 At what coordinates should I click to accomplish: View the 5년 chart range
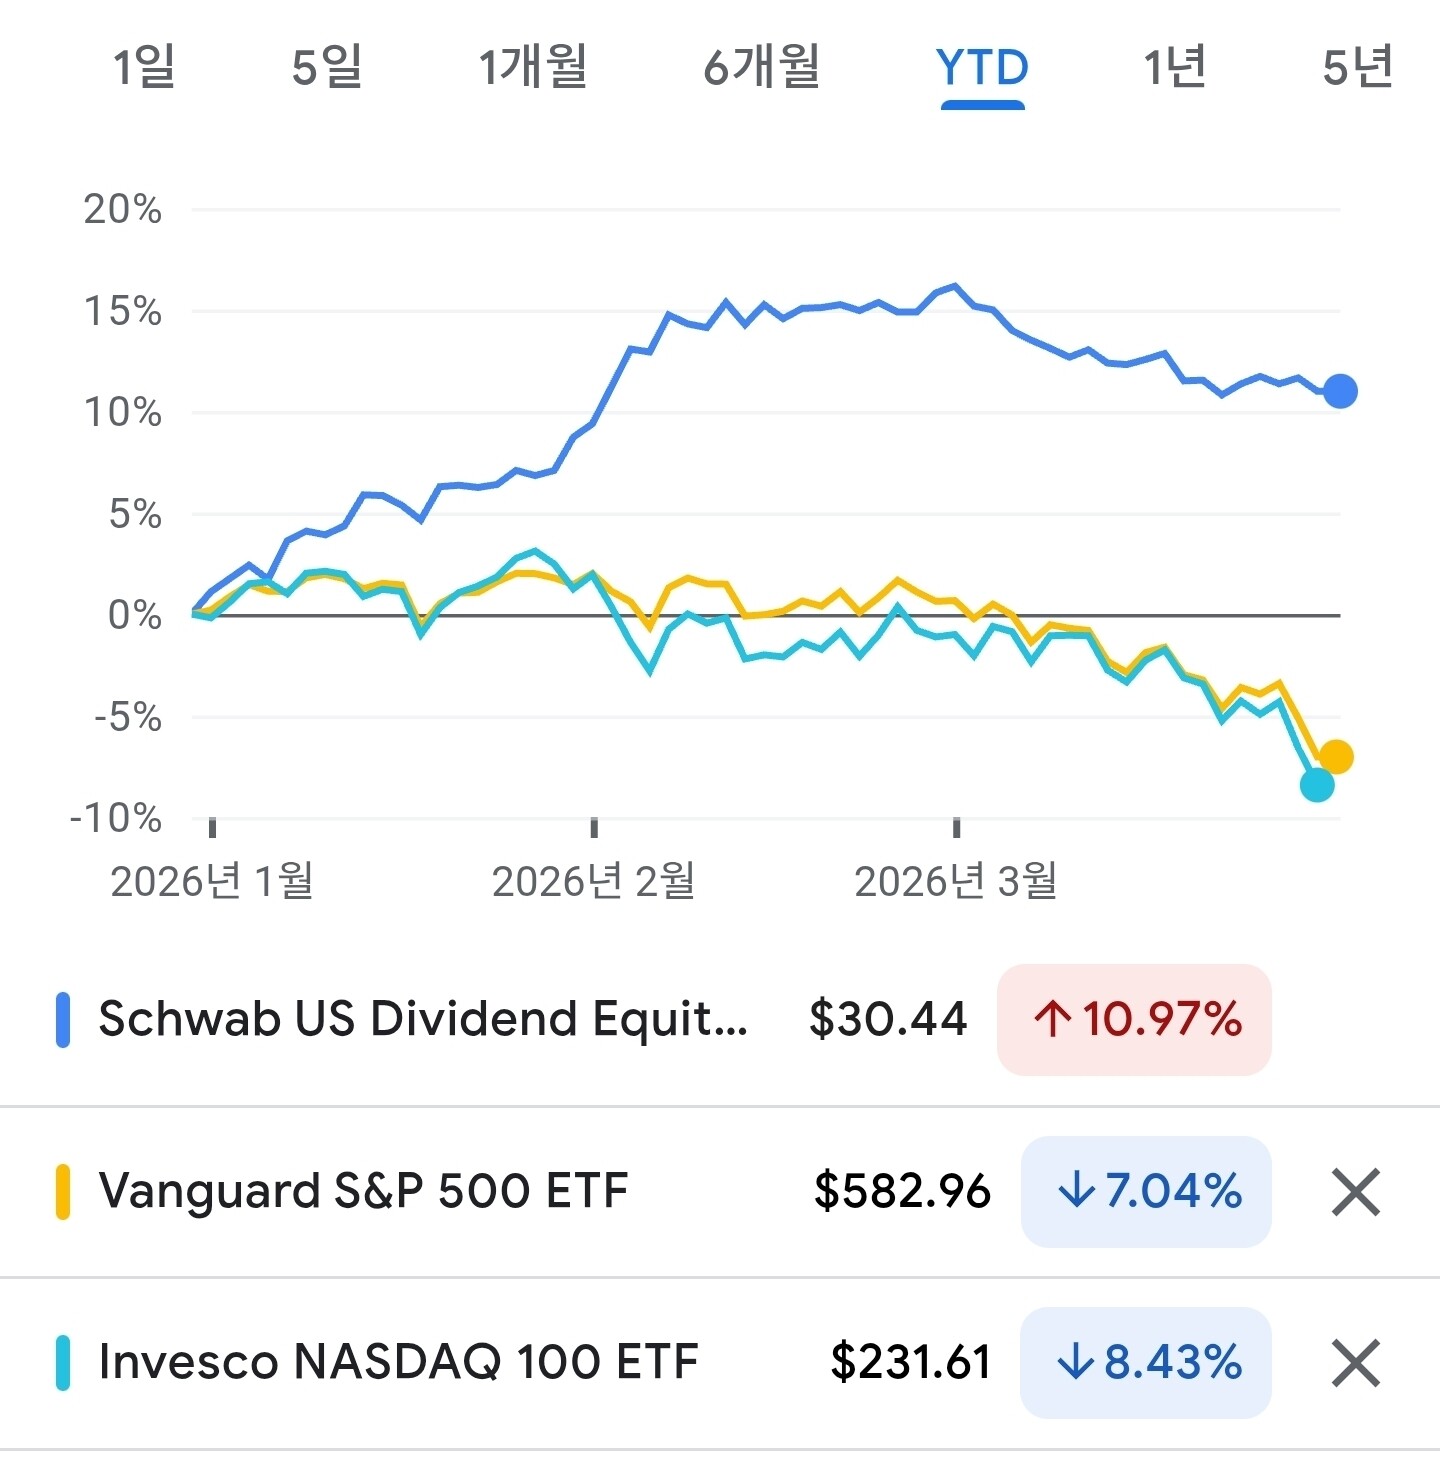1357,68
